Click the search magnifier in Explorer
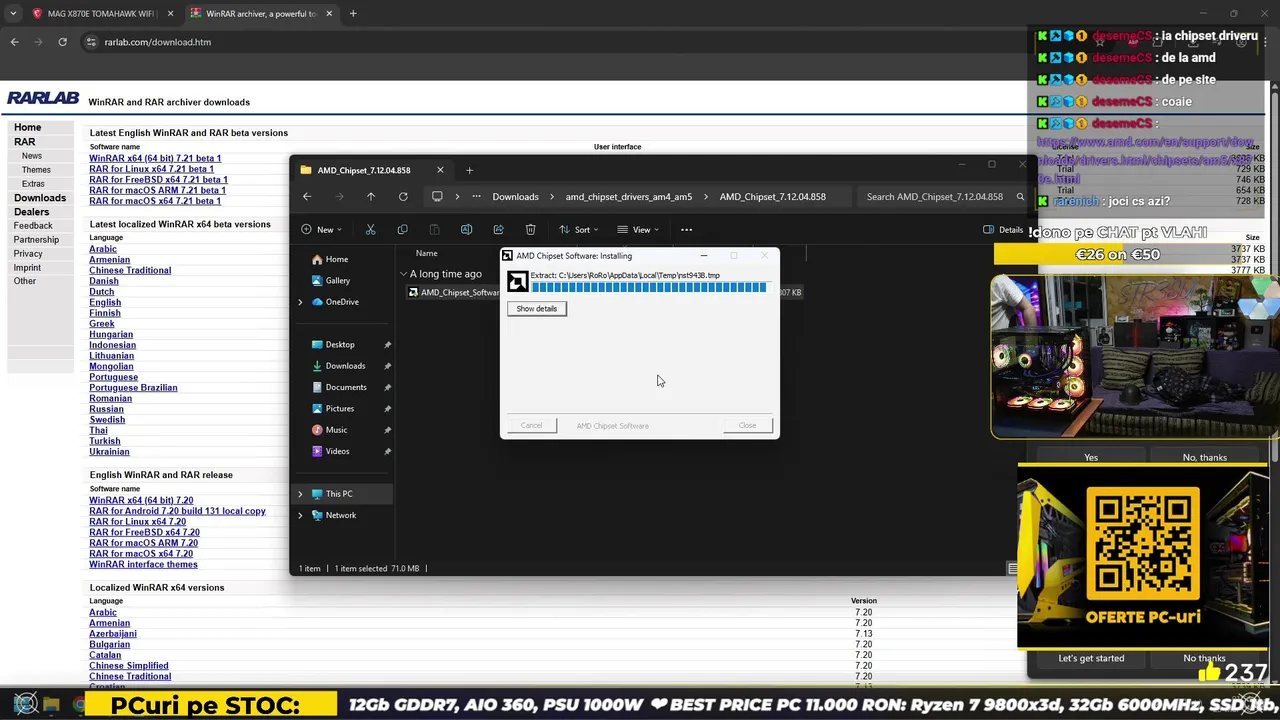This screenshot has height=720, width=1280. (x=1020, y=197)
